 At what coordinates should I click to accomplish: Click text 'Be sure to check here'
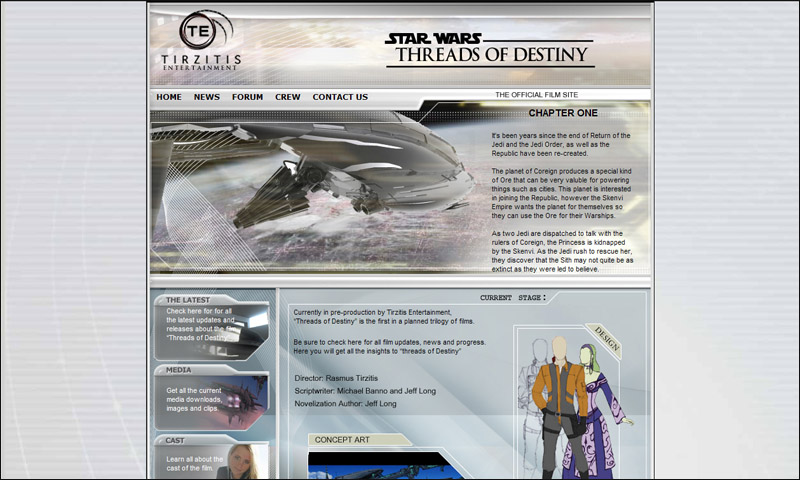(390, 347)
